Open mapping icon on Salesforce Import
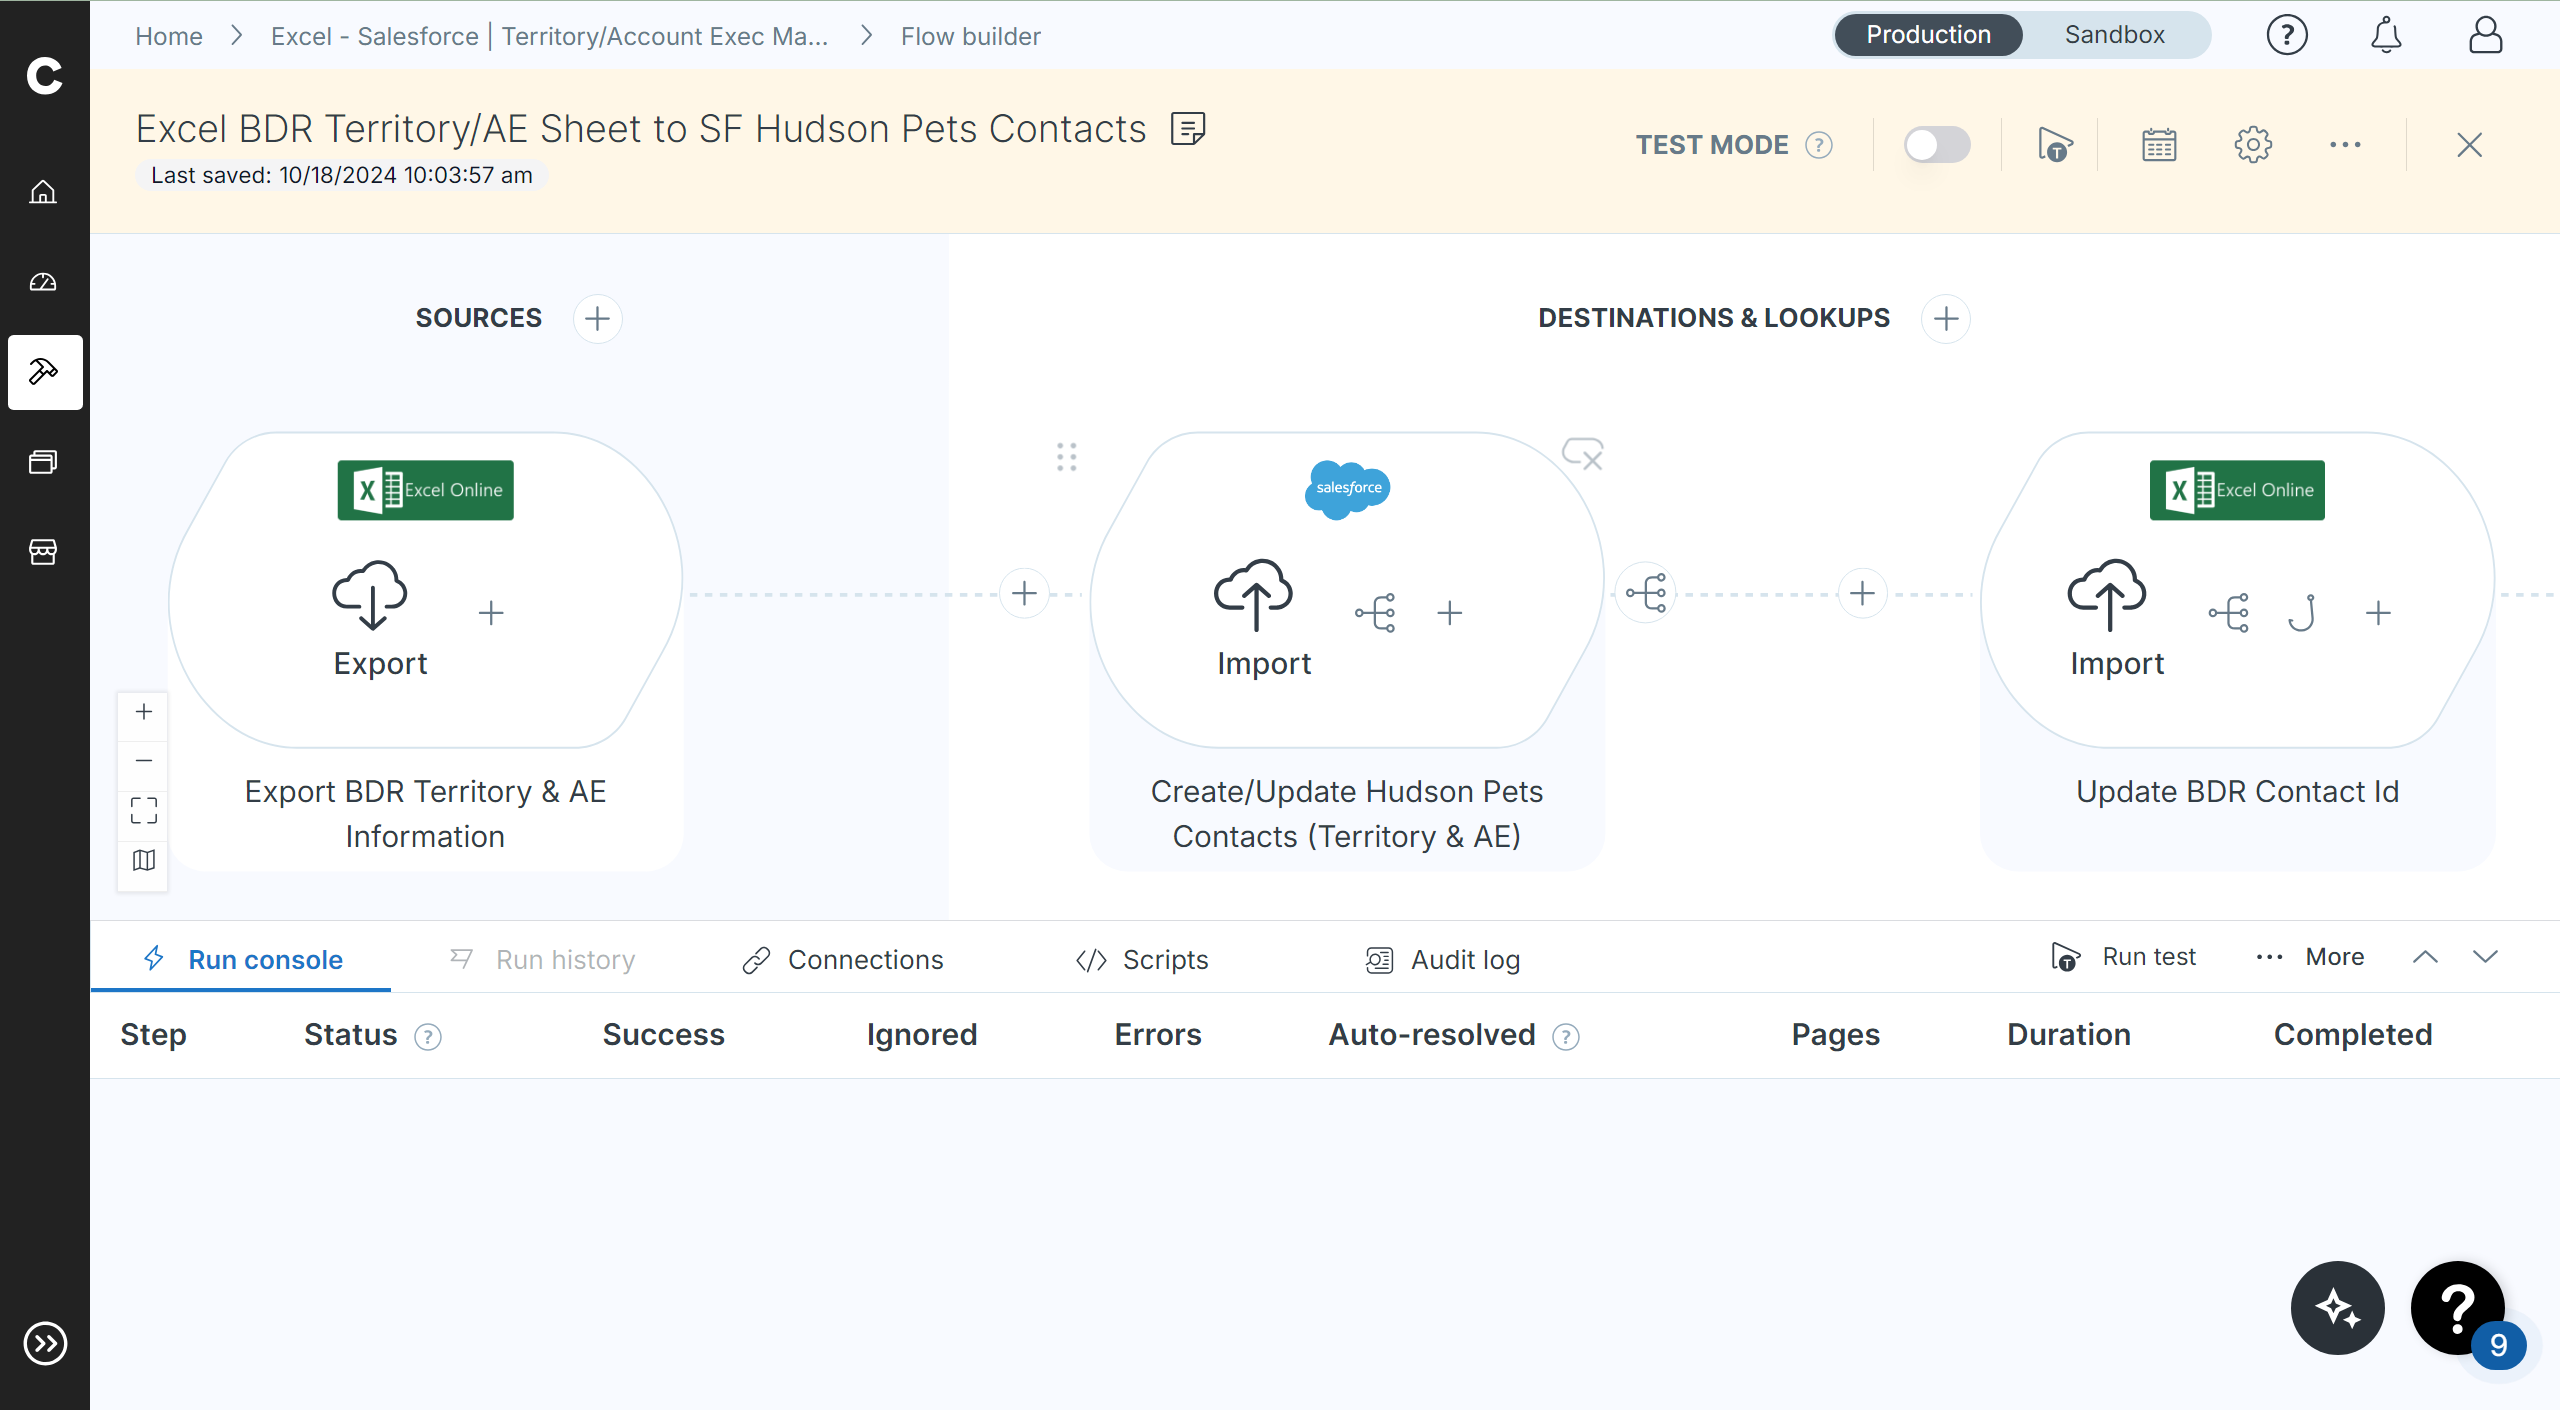 [x=1376, y=613]
